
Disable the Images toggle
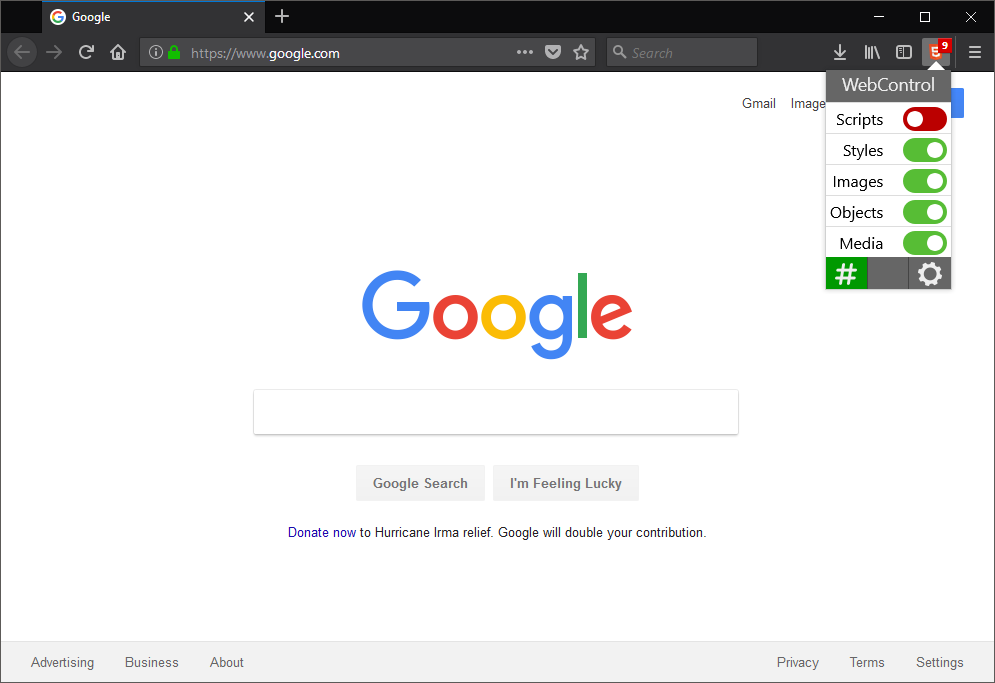pyautogui.click(x=925, y=181)
